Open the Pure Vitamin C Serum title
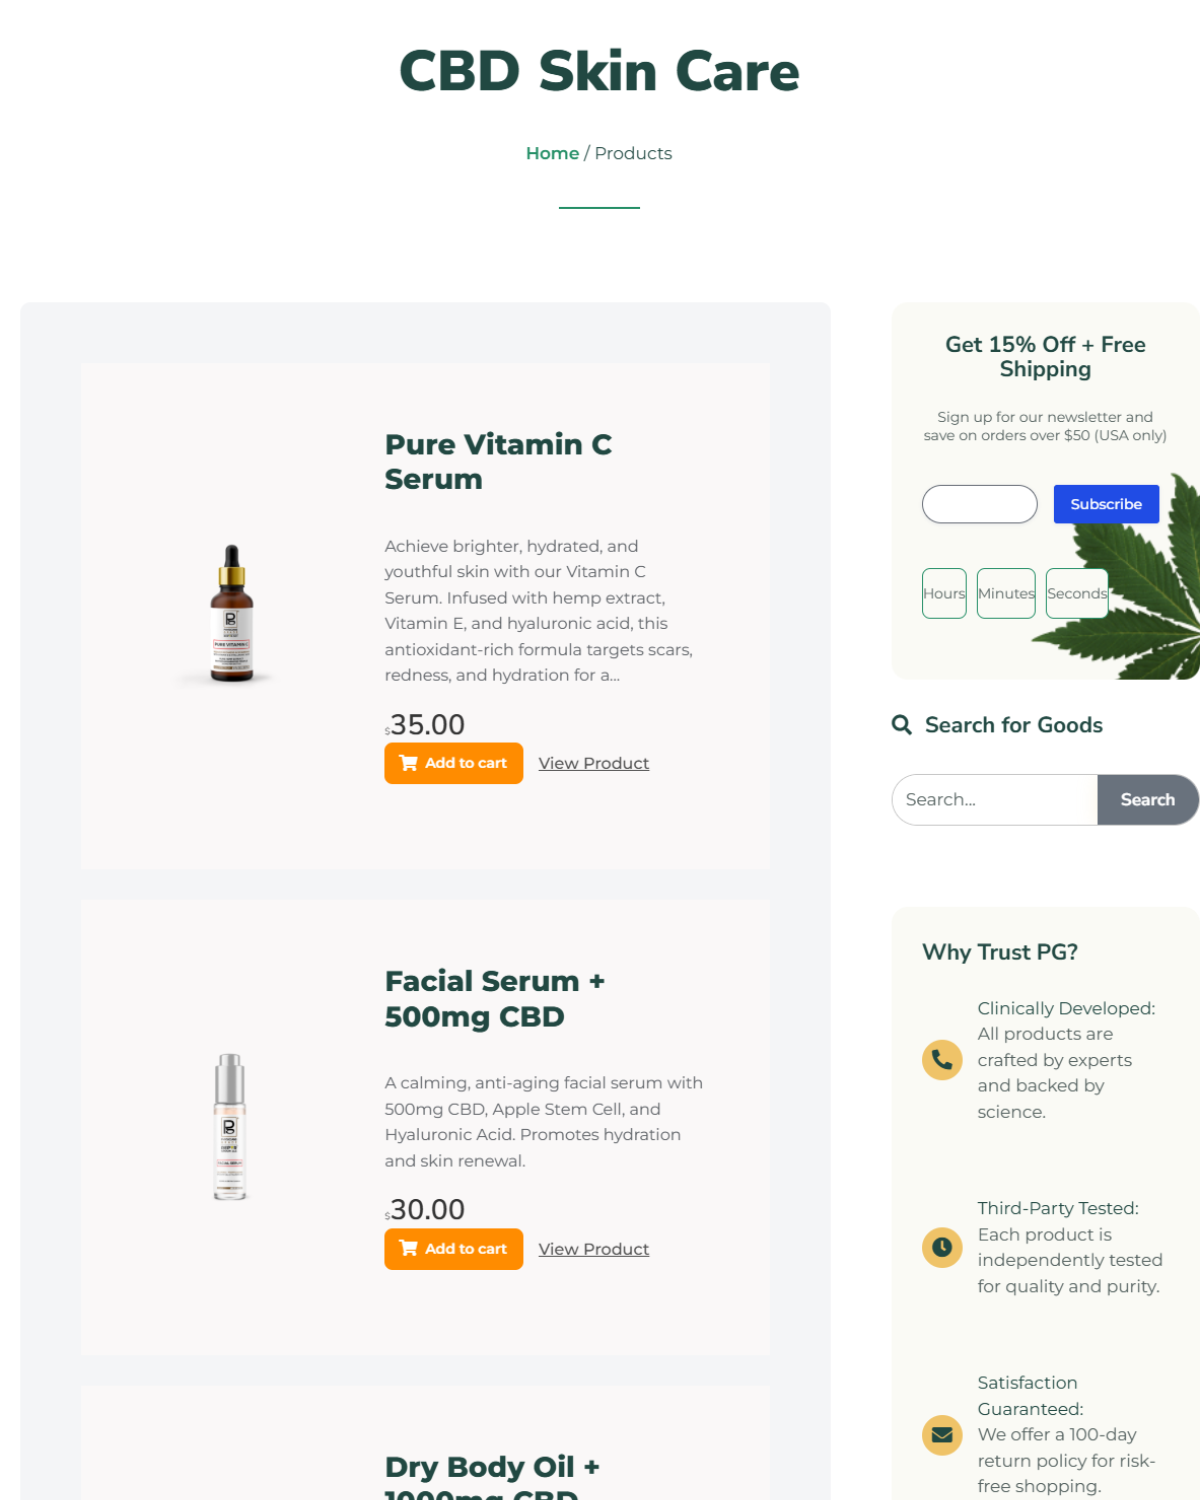This screenshot has width=1200, height=1500. pos(498,461)
